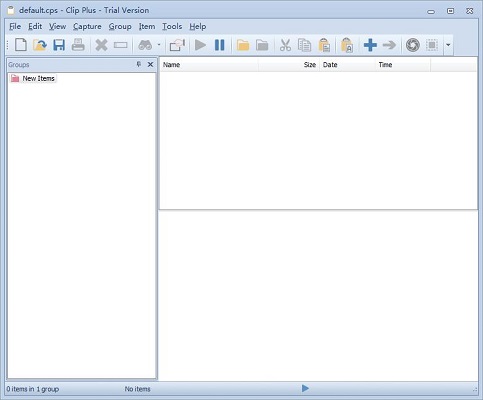The image size is (483, 400).
Task: Open the File menu
Action: tap(15, 26)
